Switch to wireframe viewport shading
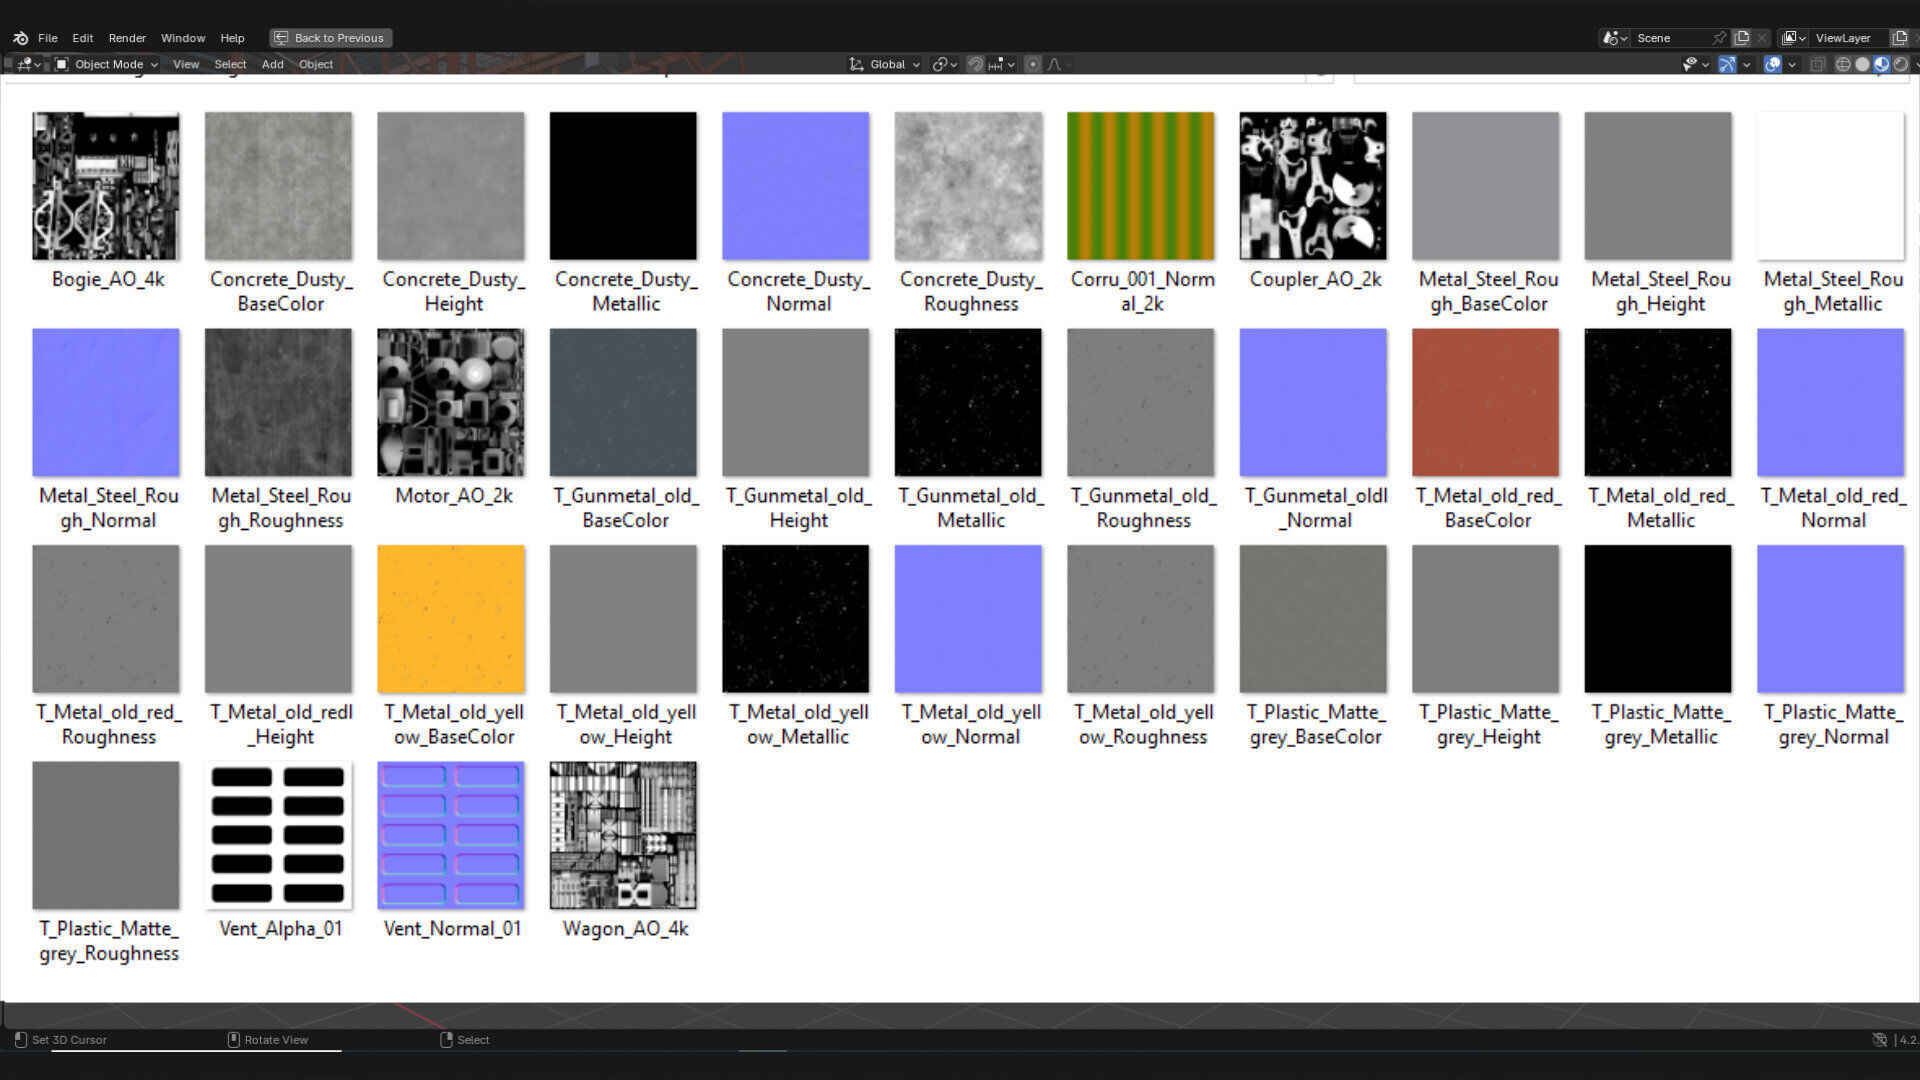This screenshot has width=1920, height=1080. (x=1843, y=64)
